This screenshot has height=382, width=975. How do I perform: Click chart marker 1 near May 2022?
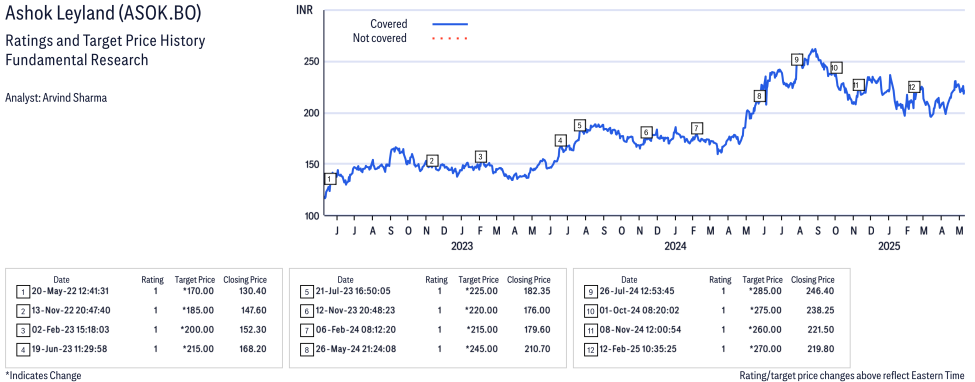(x=330, y=179)
